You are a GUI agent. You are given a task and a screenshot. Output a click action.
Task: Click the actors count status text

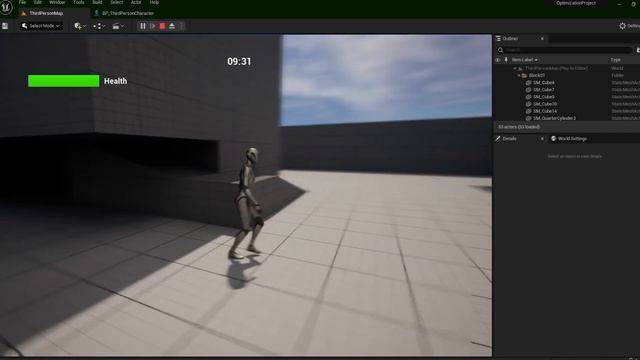click(x=519, y=127)
